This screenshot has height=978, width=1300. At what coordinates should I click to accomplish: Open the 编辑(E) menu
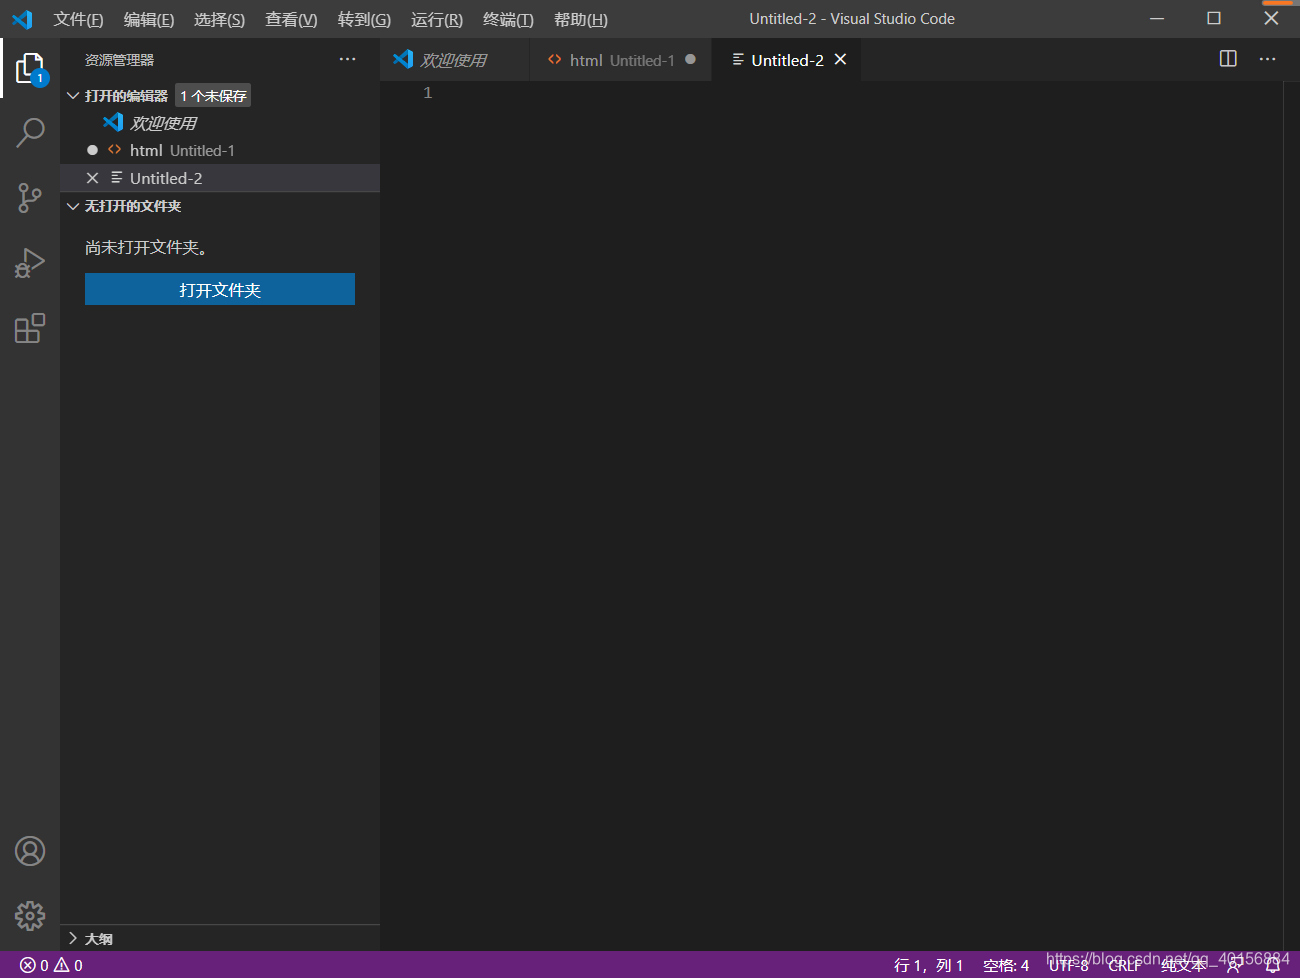(149, 19)
